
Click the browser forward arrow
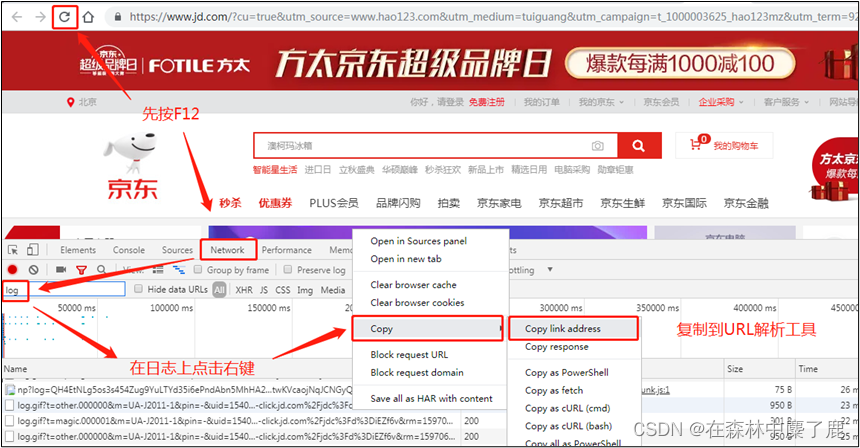[x=40, y=17]
